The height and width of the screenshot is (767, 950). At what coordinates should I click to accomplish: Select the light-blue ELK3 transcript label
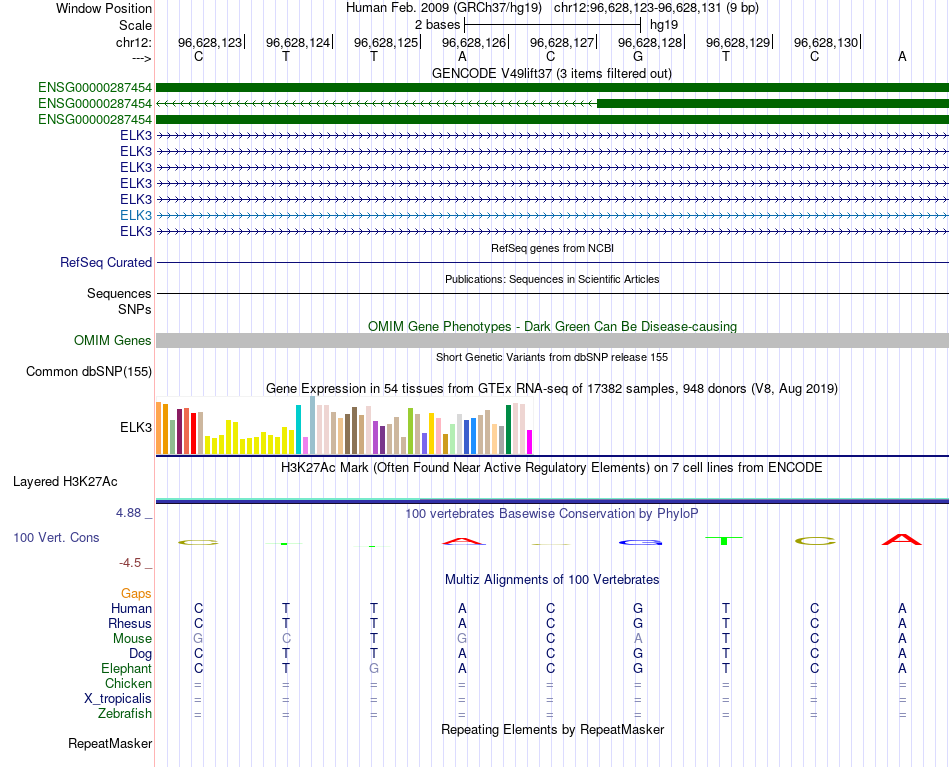[136, 215]
